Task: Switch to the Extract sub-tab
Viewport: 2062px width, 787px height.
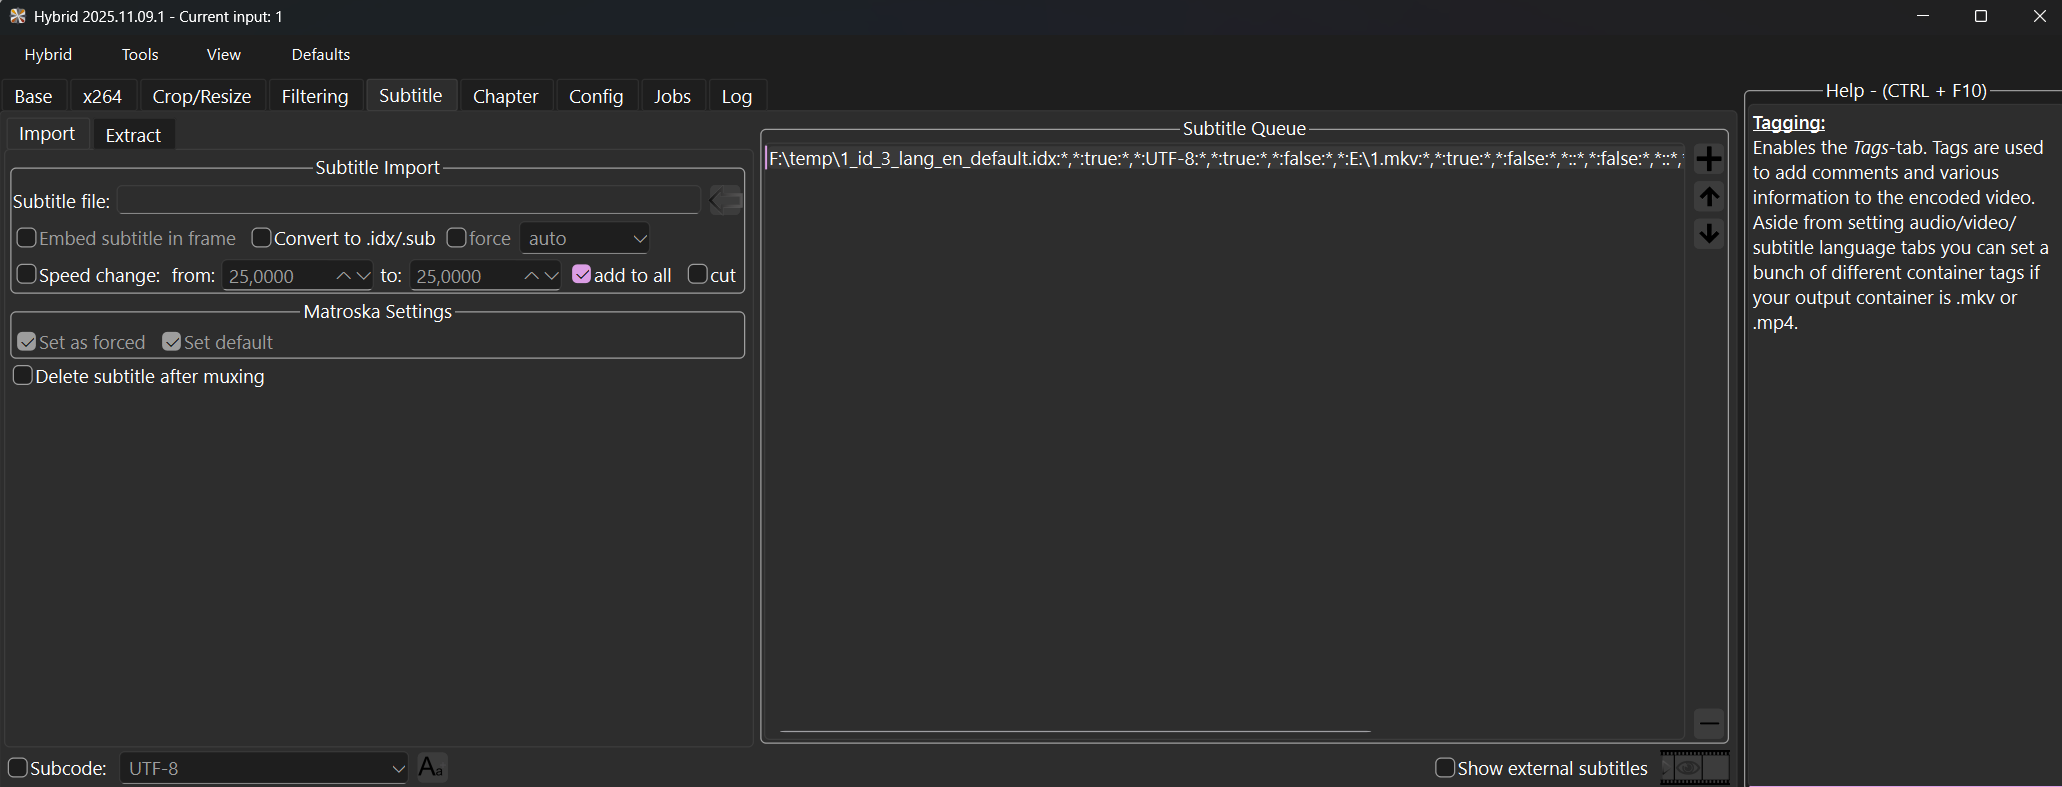Action: (133, 135)
